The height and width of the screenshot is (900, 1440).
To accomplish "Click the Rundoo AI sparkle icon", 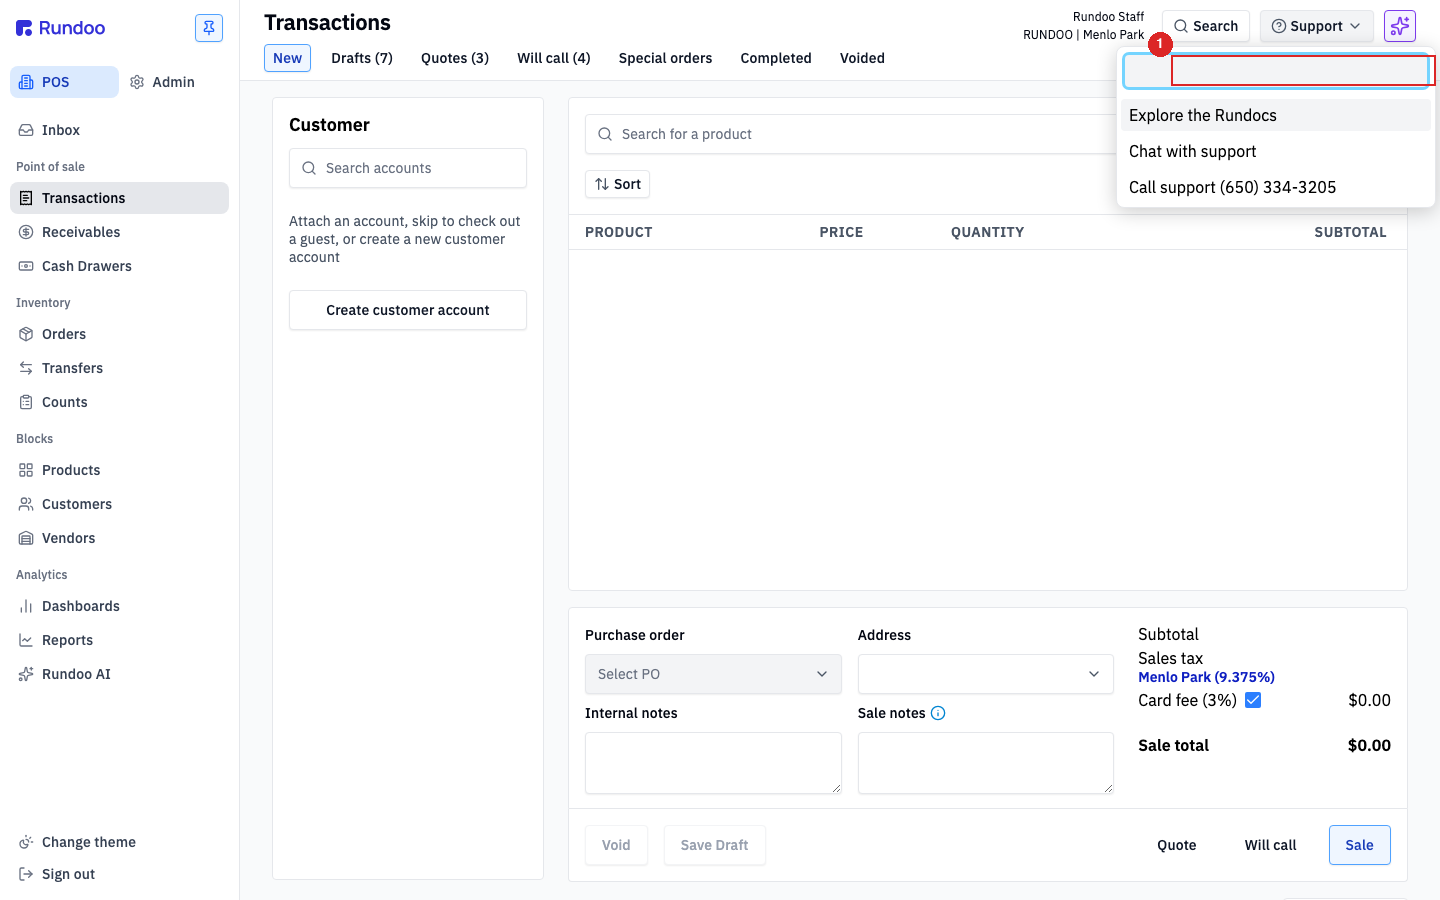I will pos(26,674).
